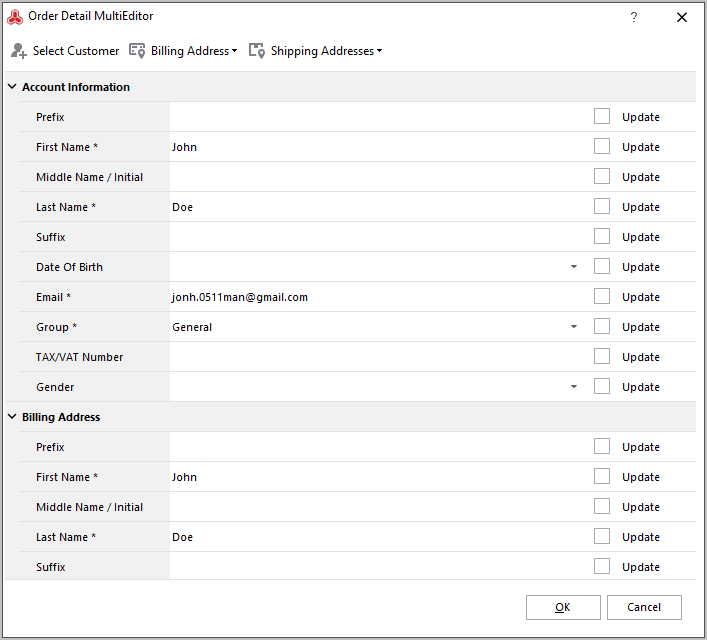This screenshot has width=707, height=640.
Task: Open the Billing Address toolbar menu
Action: [183, 51]
